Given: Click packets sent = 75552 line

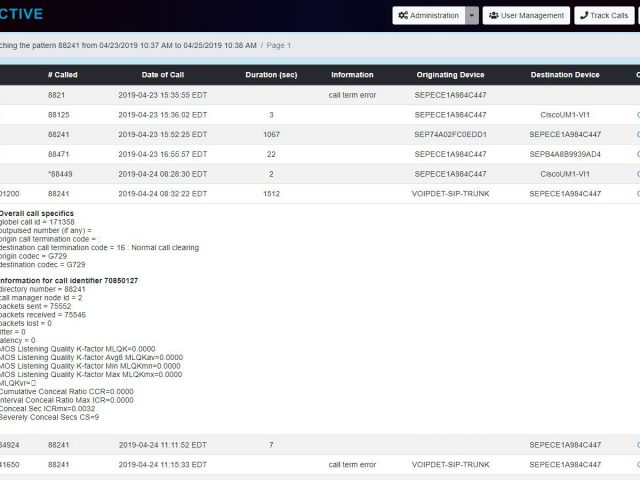Looking at the screenshot, I should coord(36,306).
